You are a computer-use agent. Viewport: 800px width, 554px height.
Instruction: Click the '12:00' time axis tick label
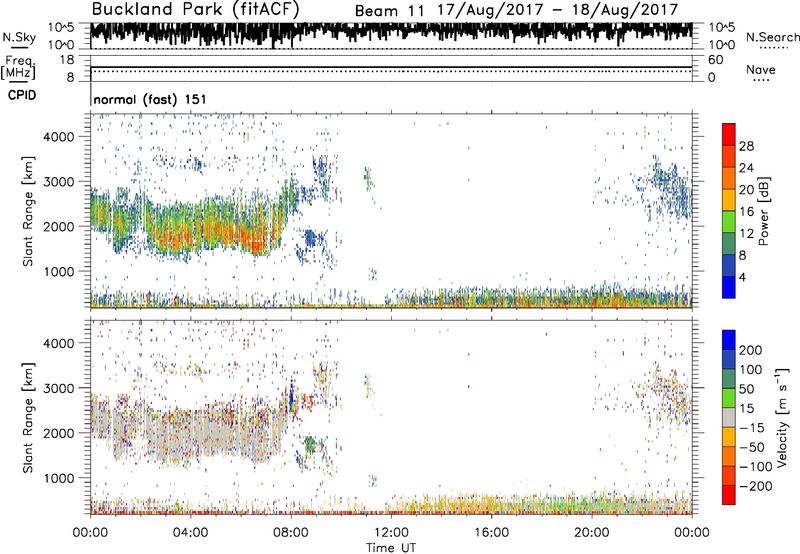pos(391,533)
